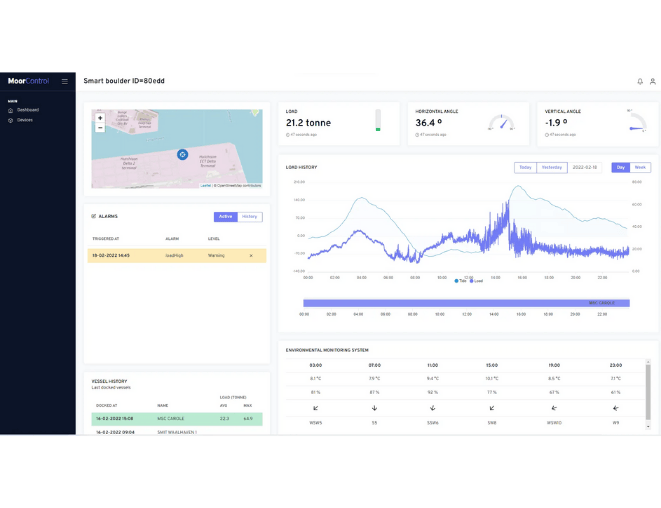Show Yesterday's load history

coord(552,168)
